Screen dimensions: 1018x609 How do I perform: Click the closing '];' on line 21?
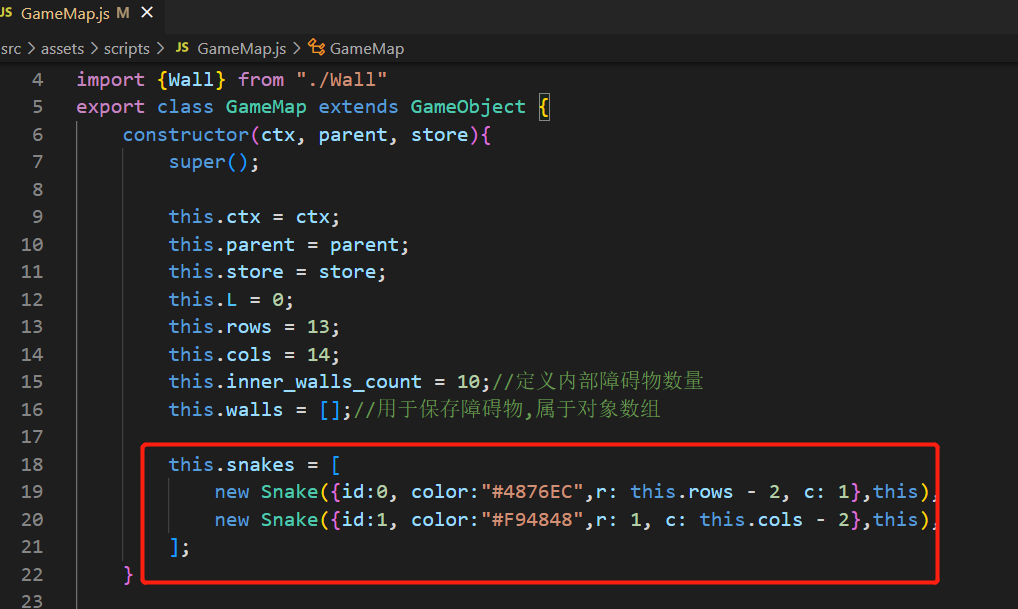pyautogui.click(x=179, y=547)
